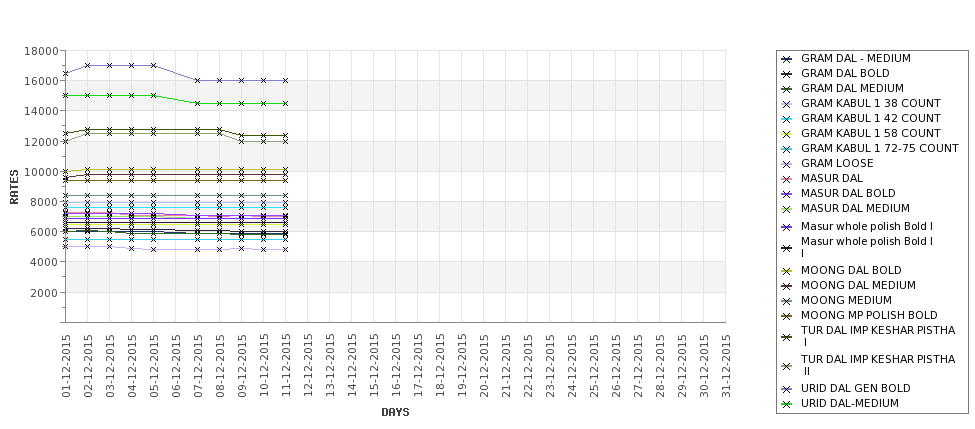Screen dimensions: 975x429
Task: Click the MOONG DAL MEDIUM legend marker
Action: point(787,285)
